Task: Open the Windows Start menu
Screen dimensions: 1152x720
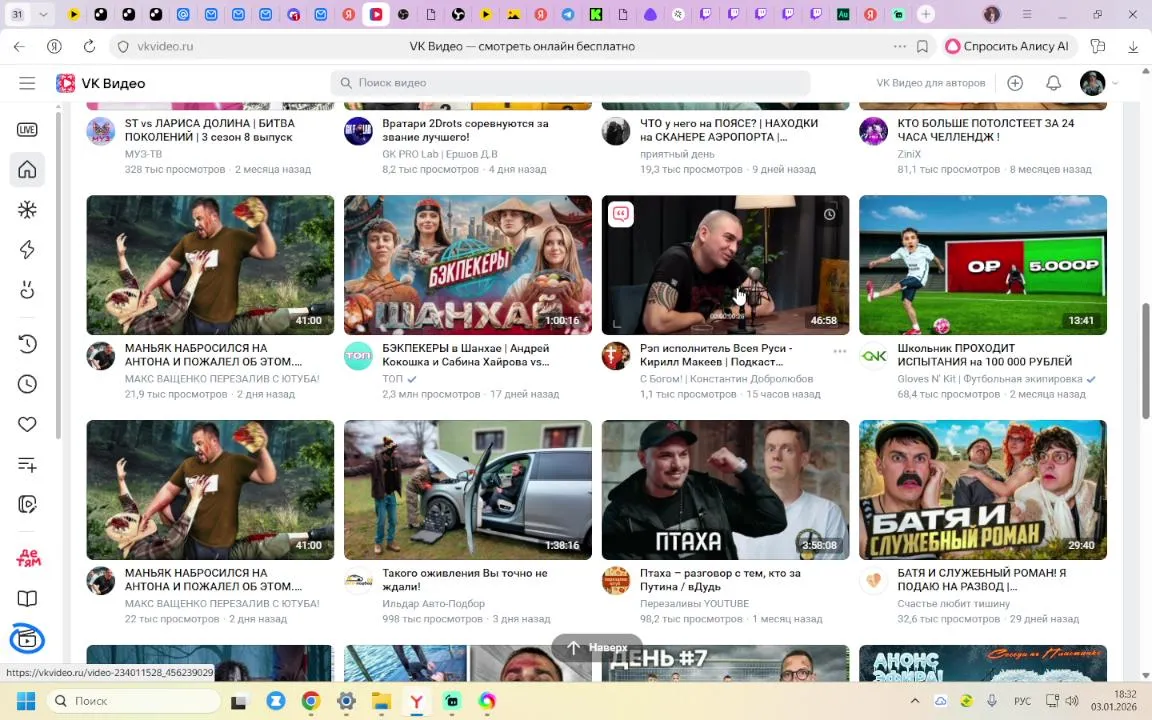Action: [x=26, y=701]
